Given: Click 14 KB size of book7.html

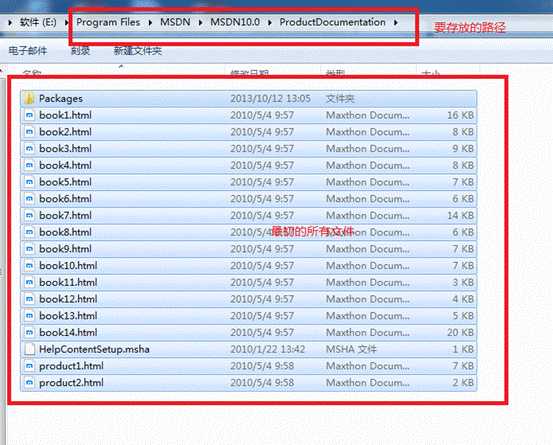Looking at the screenshot, I should tap(461, 215).
